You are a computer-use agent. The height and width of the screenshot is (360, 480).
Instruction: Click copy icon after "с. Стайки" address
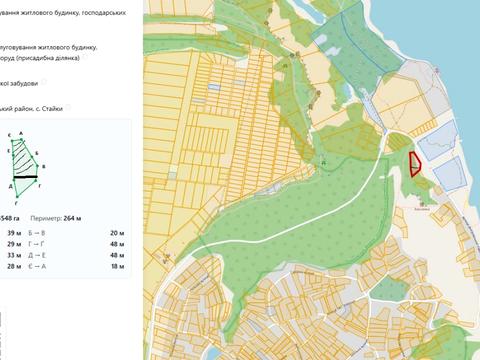pos(68,107)
